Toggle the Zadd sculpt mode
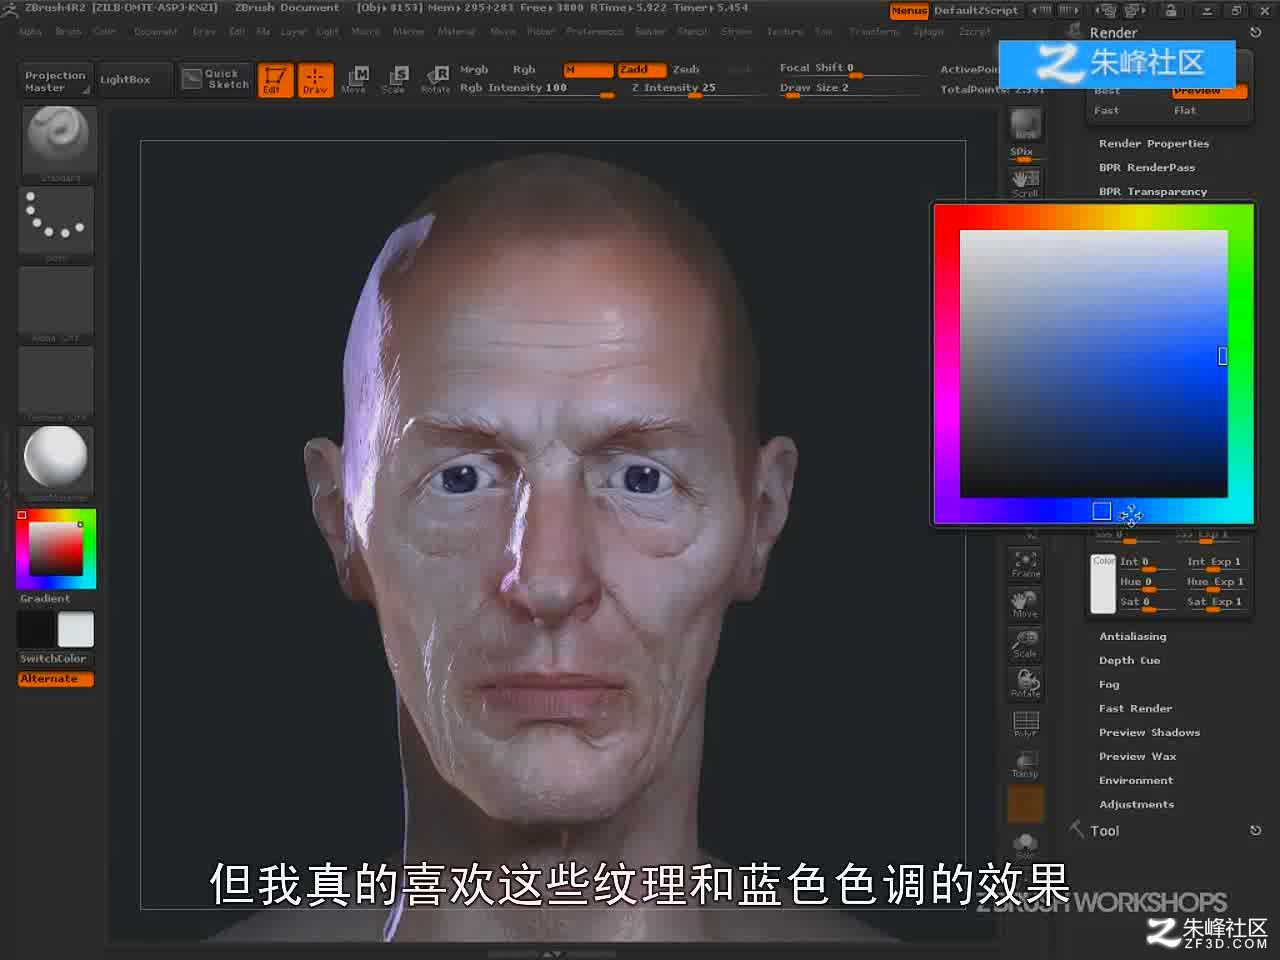Image resolution: width=1280 pixels, height=960 pixels. (641, 70)
